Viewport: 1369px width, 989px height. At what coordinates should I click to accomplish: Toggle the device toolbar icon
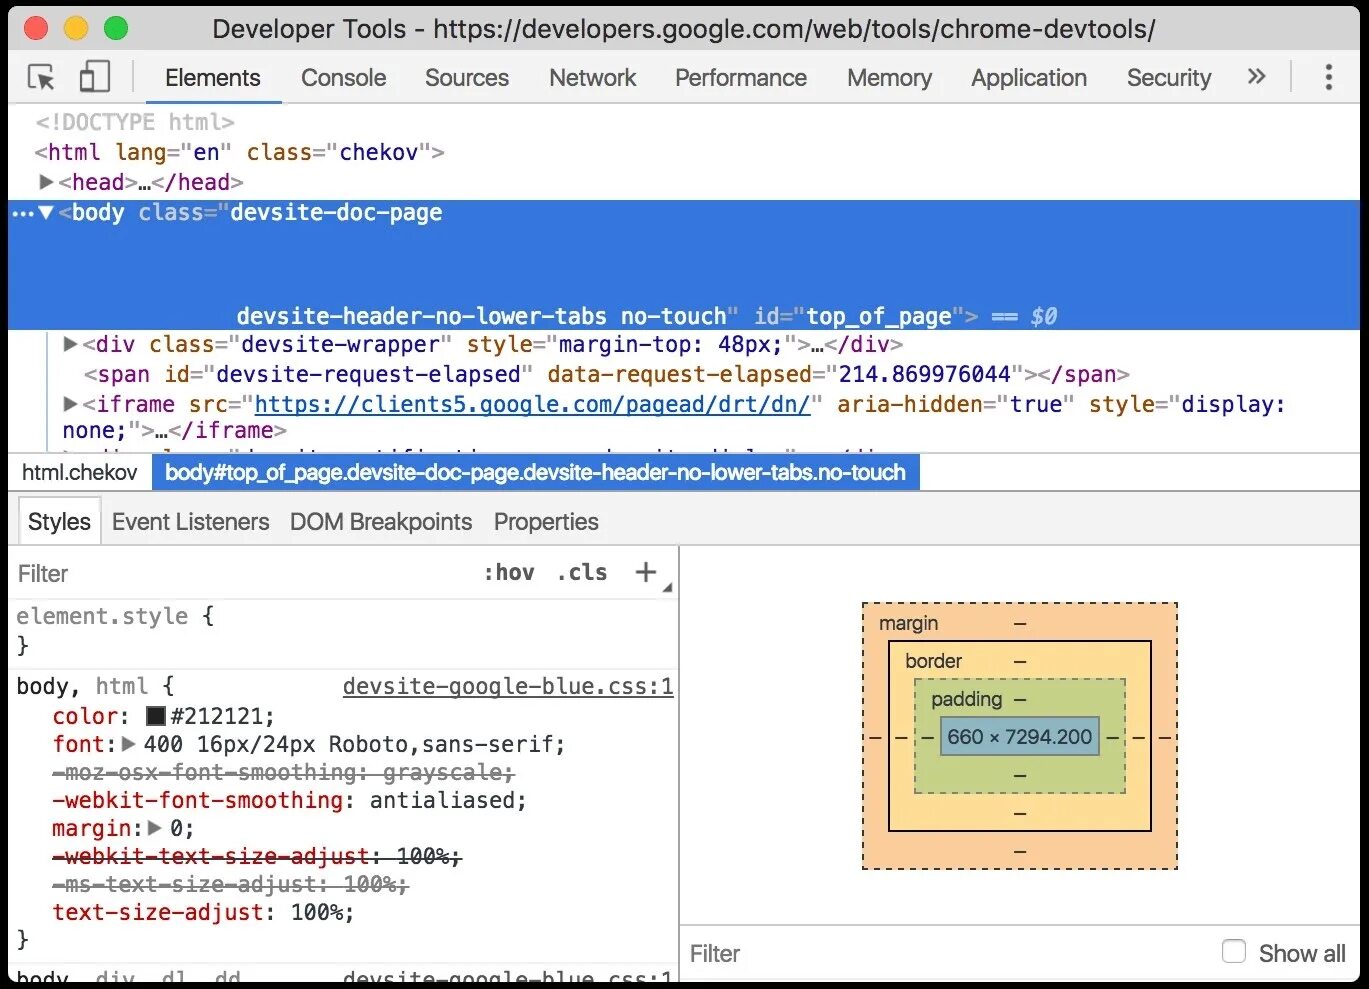(94, 77)
